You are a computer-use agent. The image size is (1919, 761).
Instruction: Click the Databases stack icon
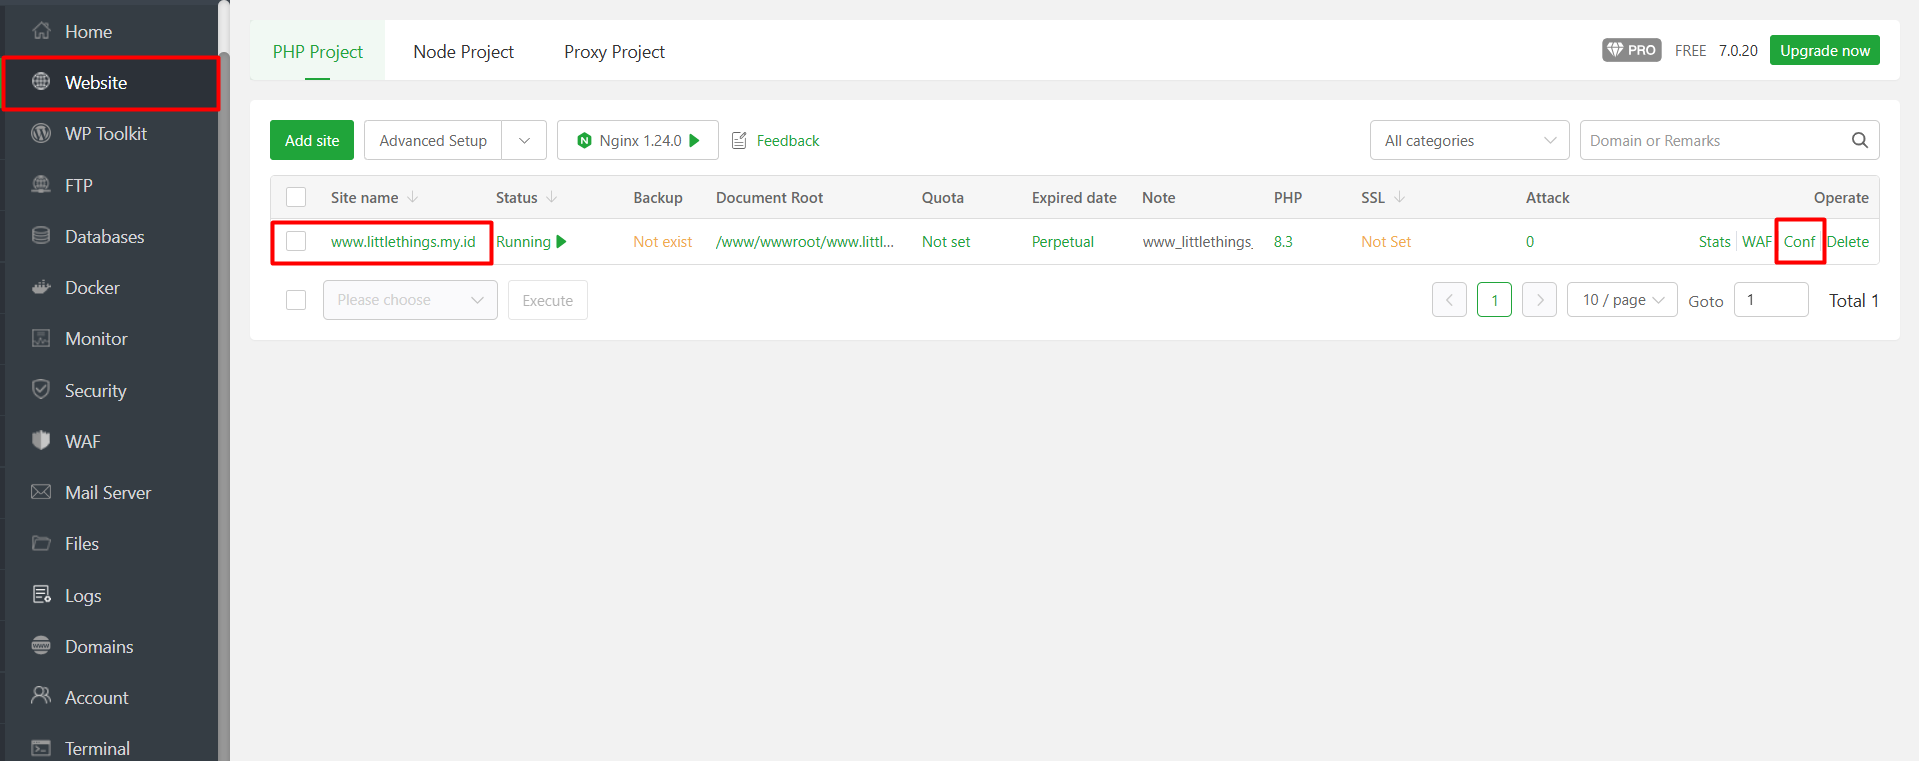click(41, 236)
